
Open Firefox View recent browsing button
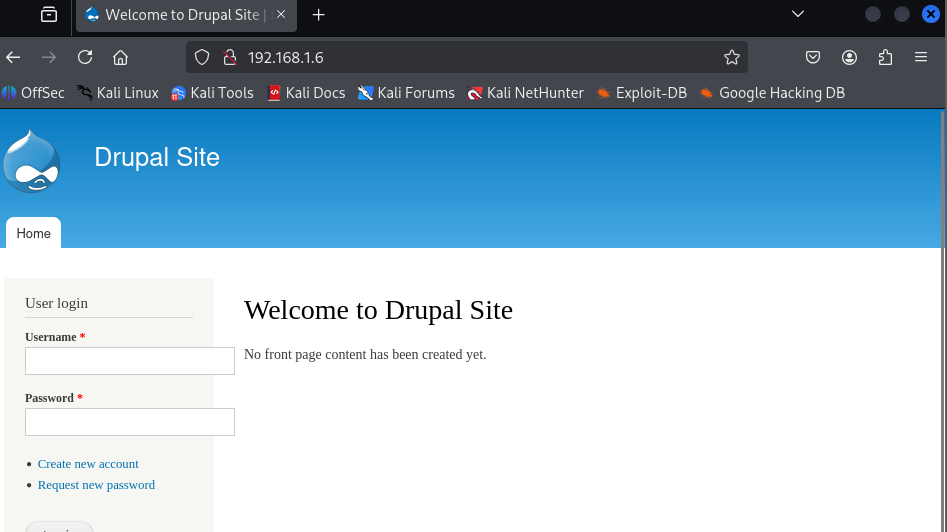coord(49,14)
